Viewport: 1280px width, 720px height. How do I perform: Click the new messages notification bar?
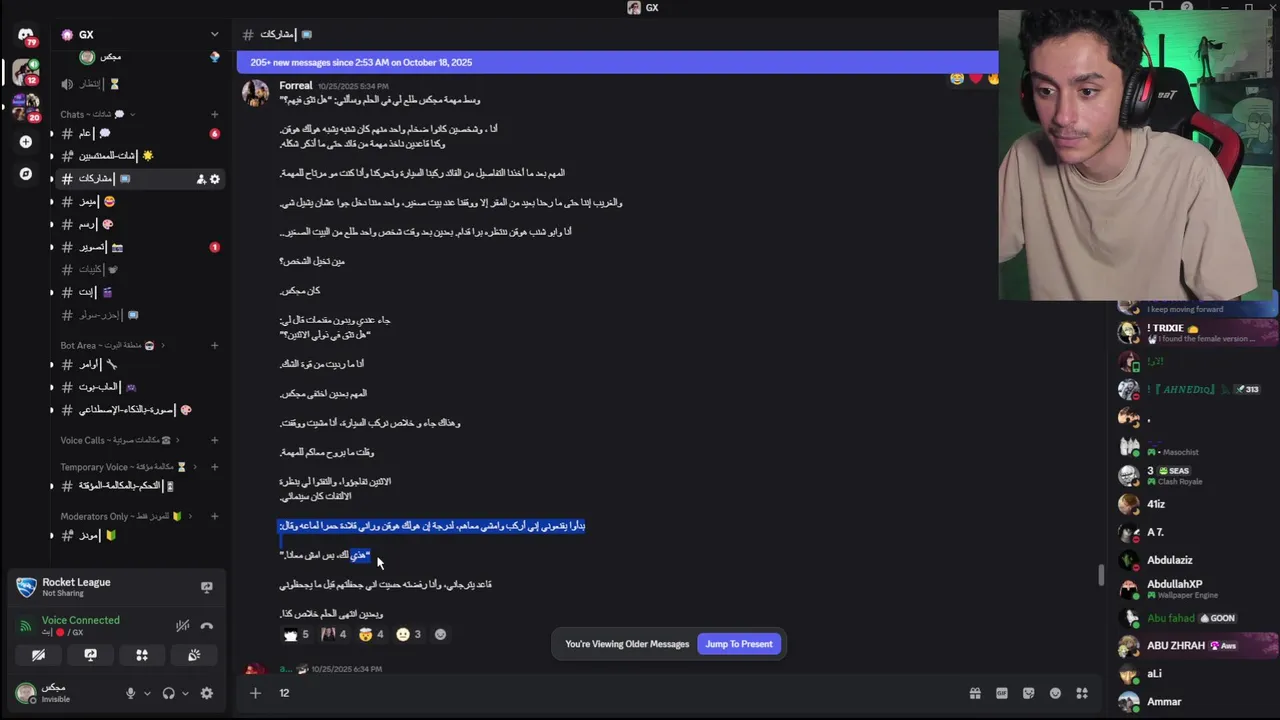click(617, 62)
